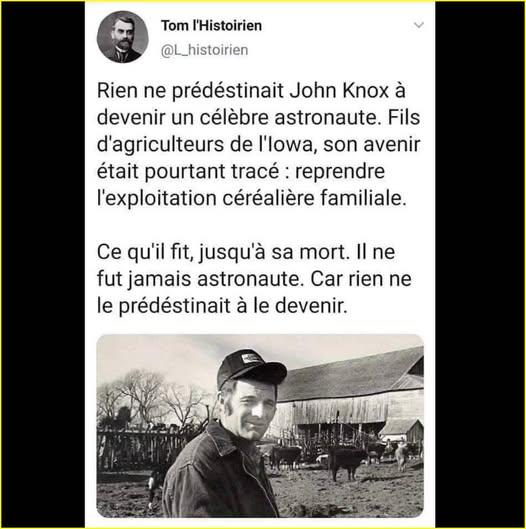Select the first paragraph about John Knox
This screenshot has width=526, height=529.
[258, 144]
